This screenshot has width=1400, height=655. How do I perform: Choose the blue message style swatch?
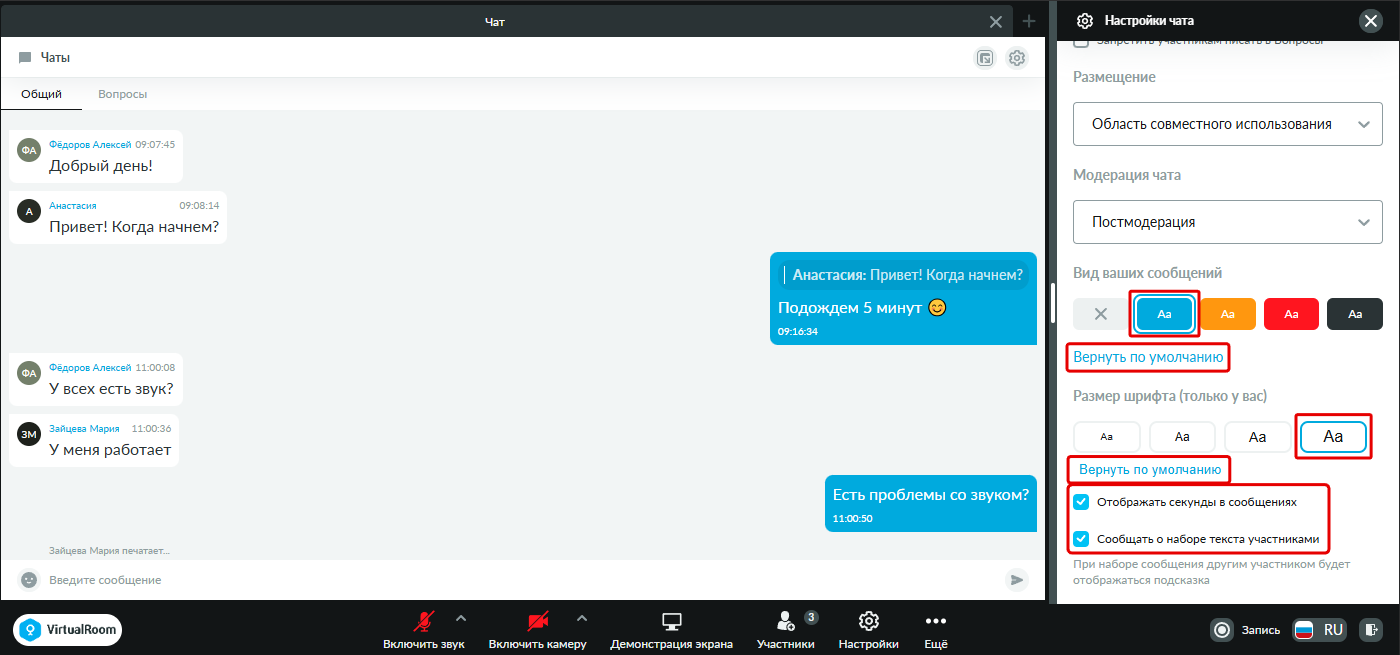(x=1164, y=314)
